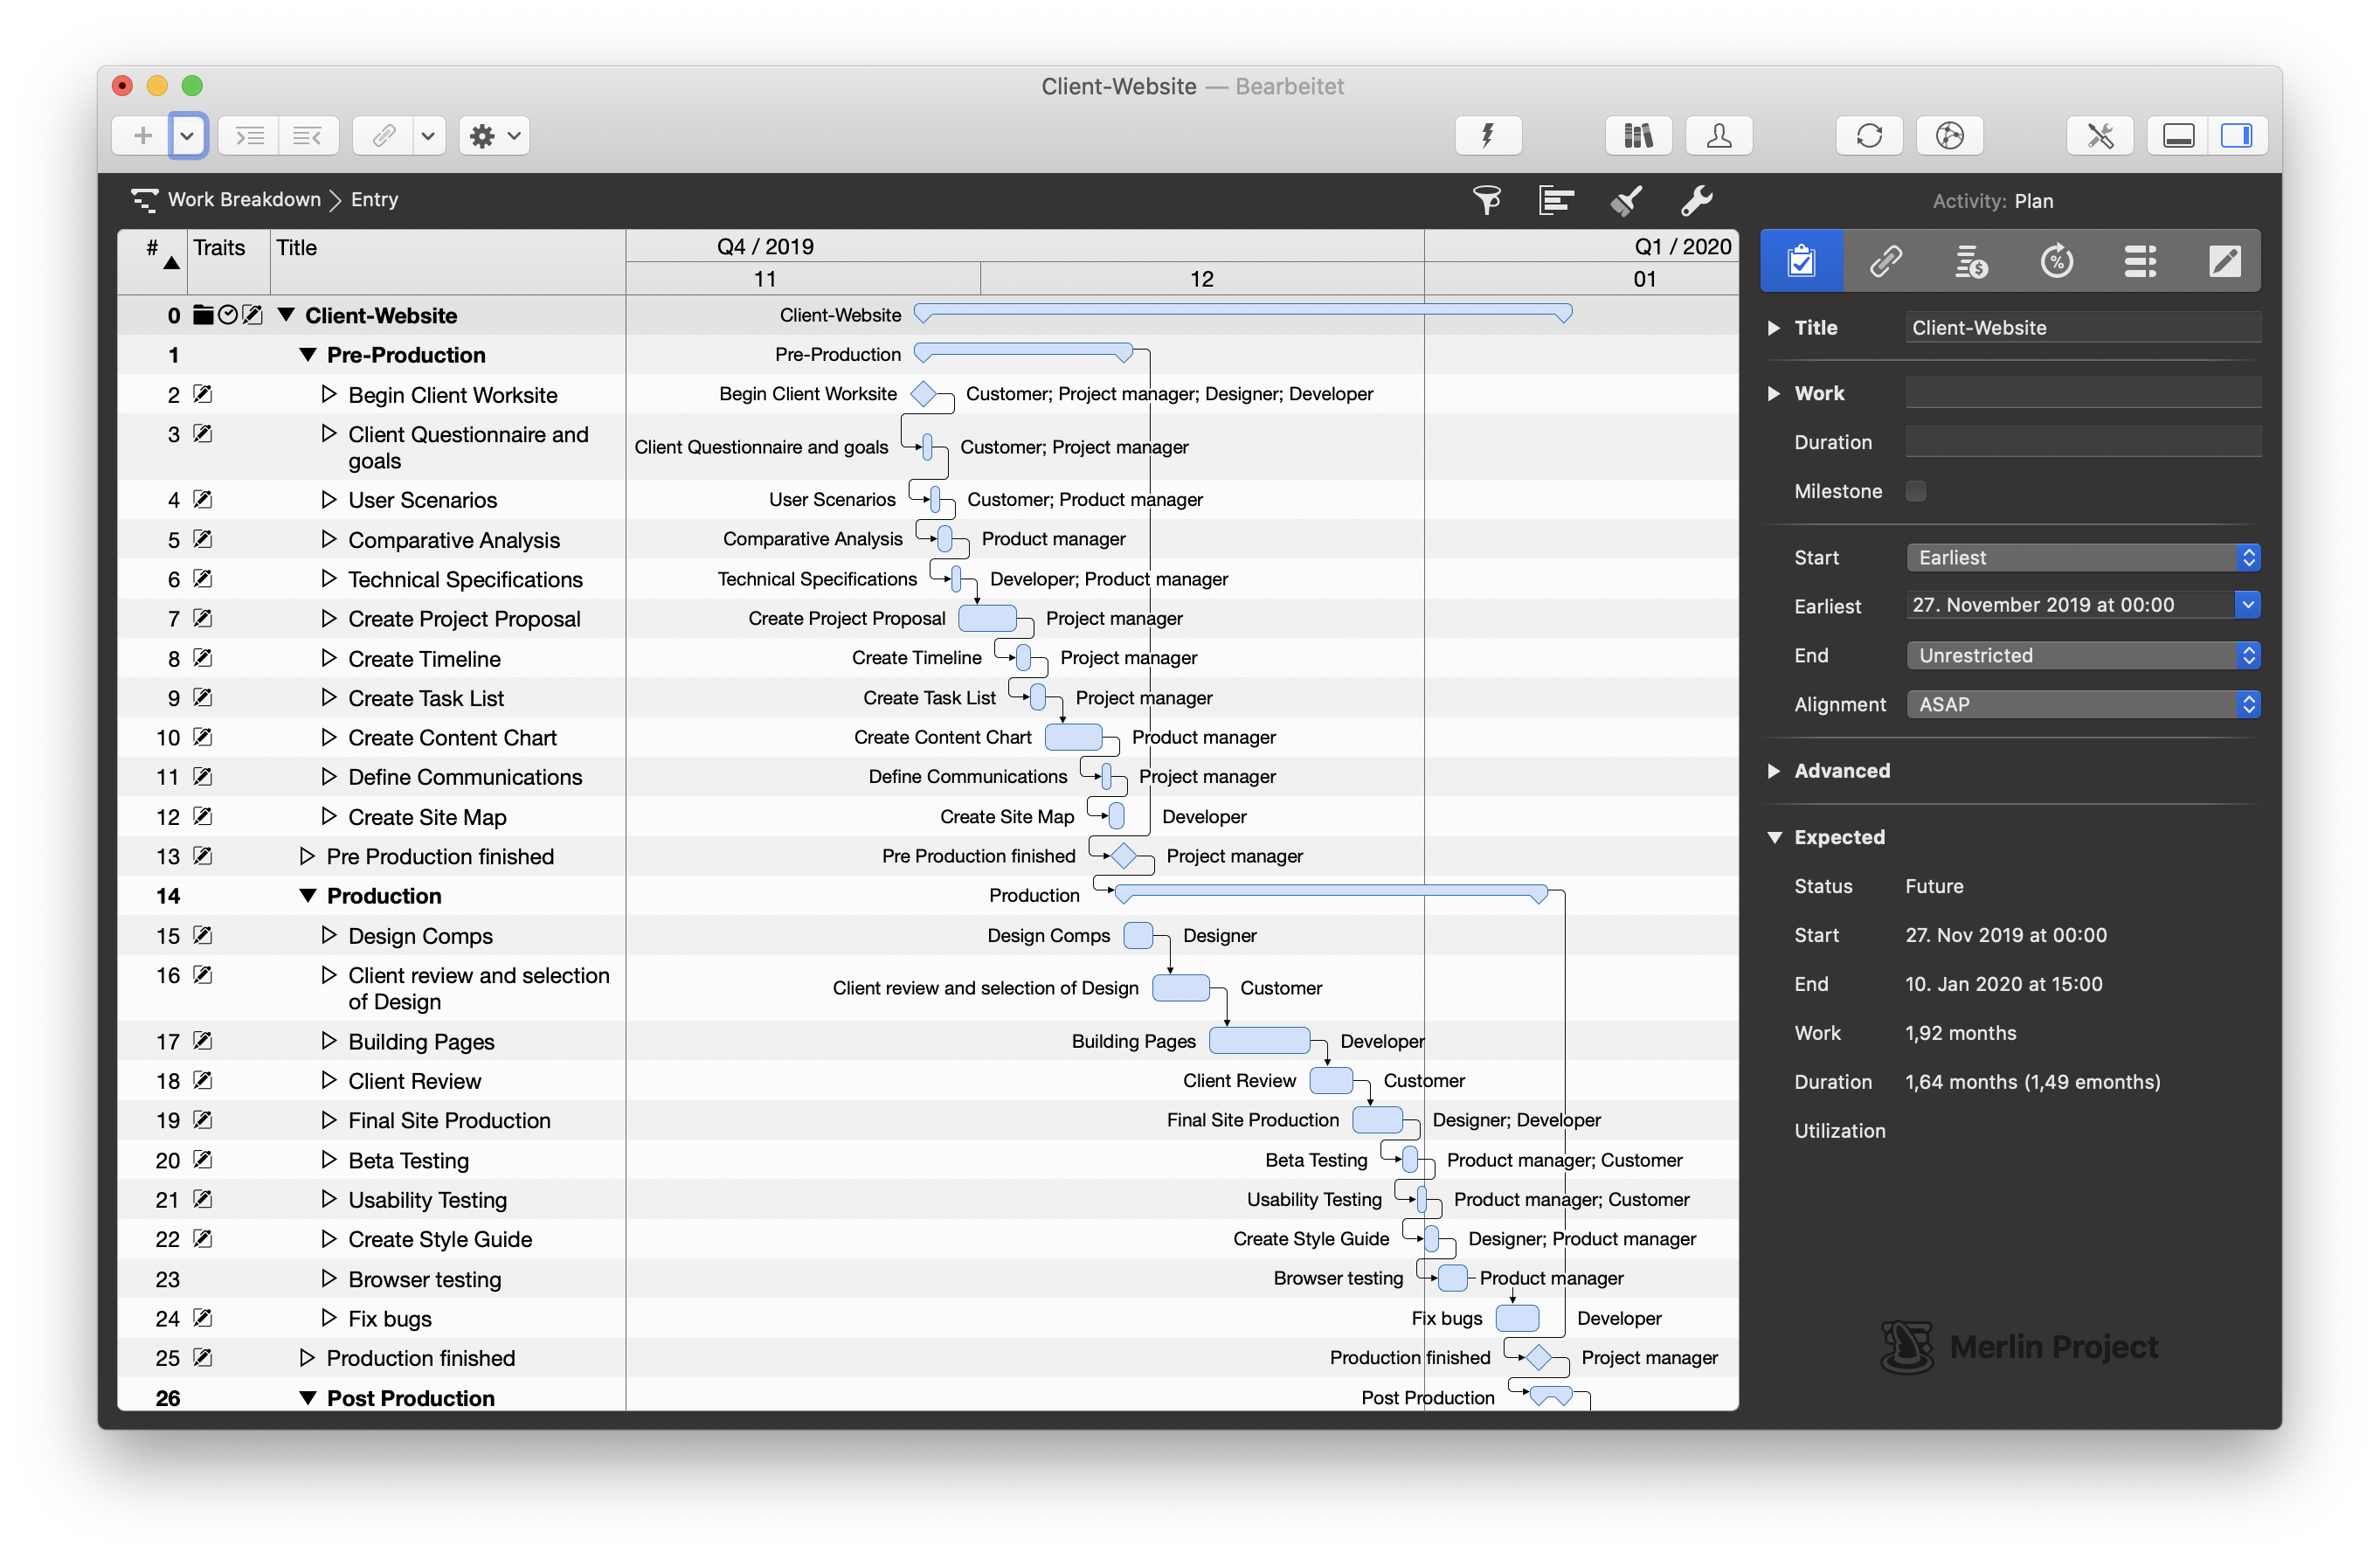Open the resources person icon
The width and height of the screenshot is (2380, 1559).
click(x=1719, y=135)
